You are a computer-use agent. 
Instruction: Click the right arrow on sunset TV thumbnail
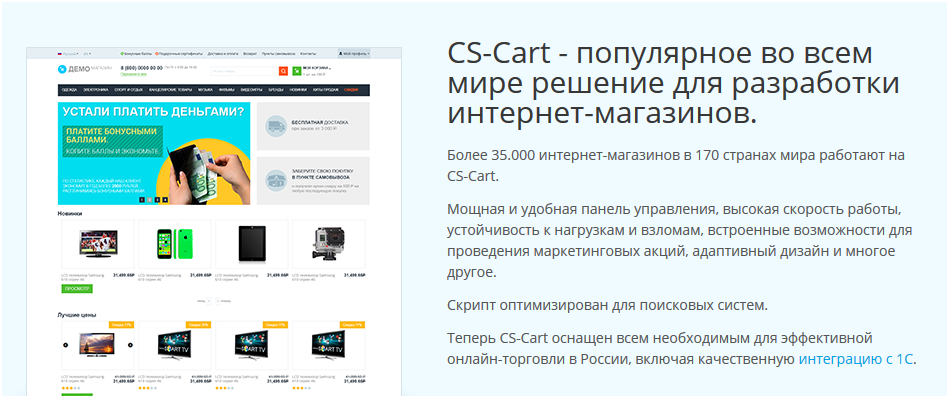tap(130, 345)
